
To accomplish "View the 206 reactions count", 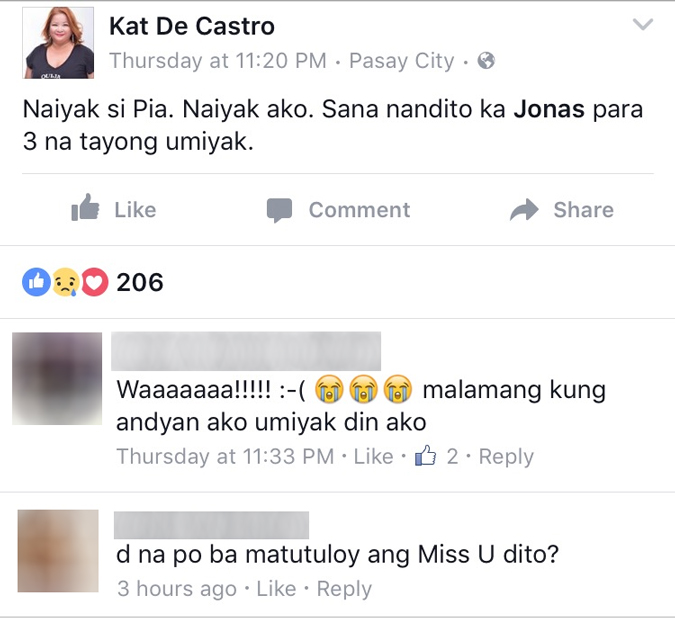I will point(140,282).
